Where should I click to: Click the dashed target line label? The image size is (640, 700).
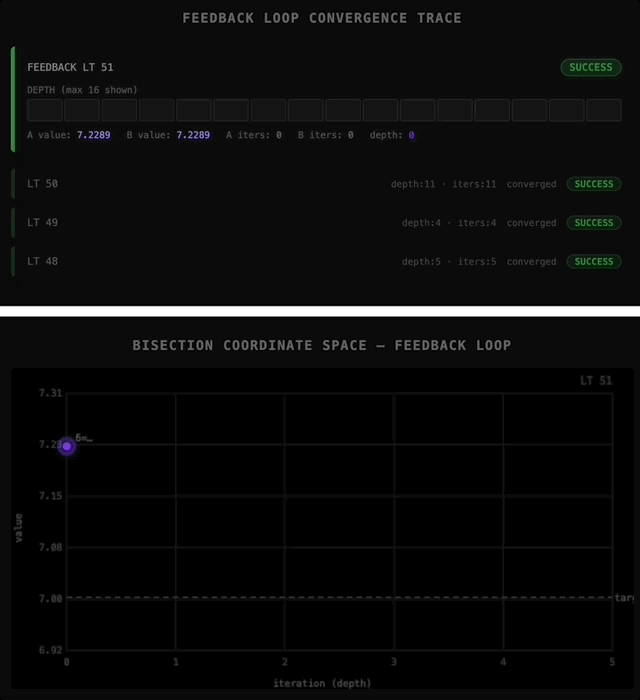click(x=624, y=598)
